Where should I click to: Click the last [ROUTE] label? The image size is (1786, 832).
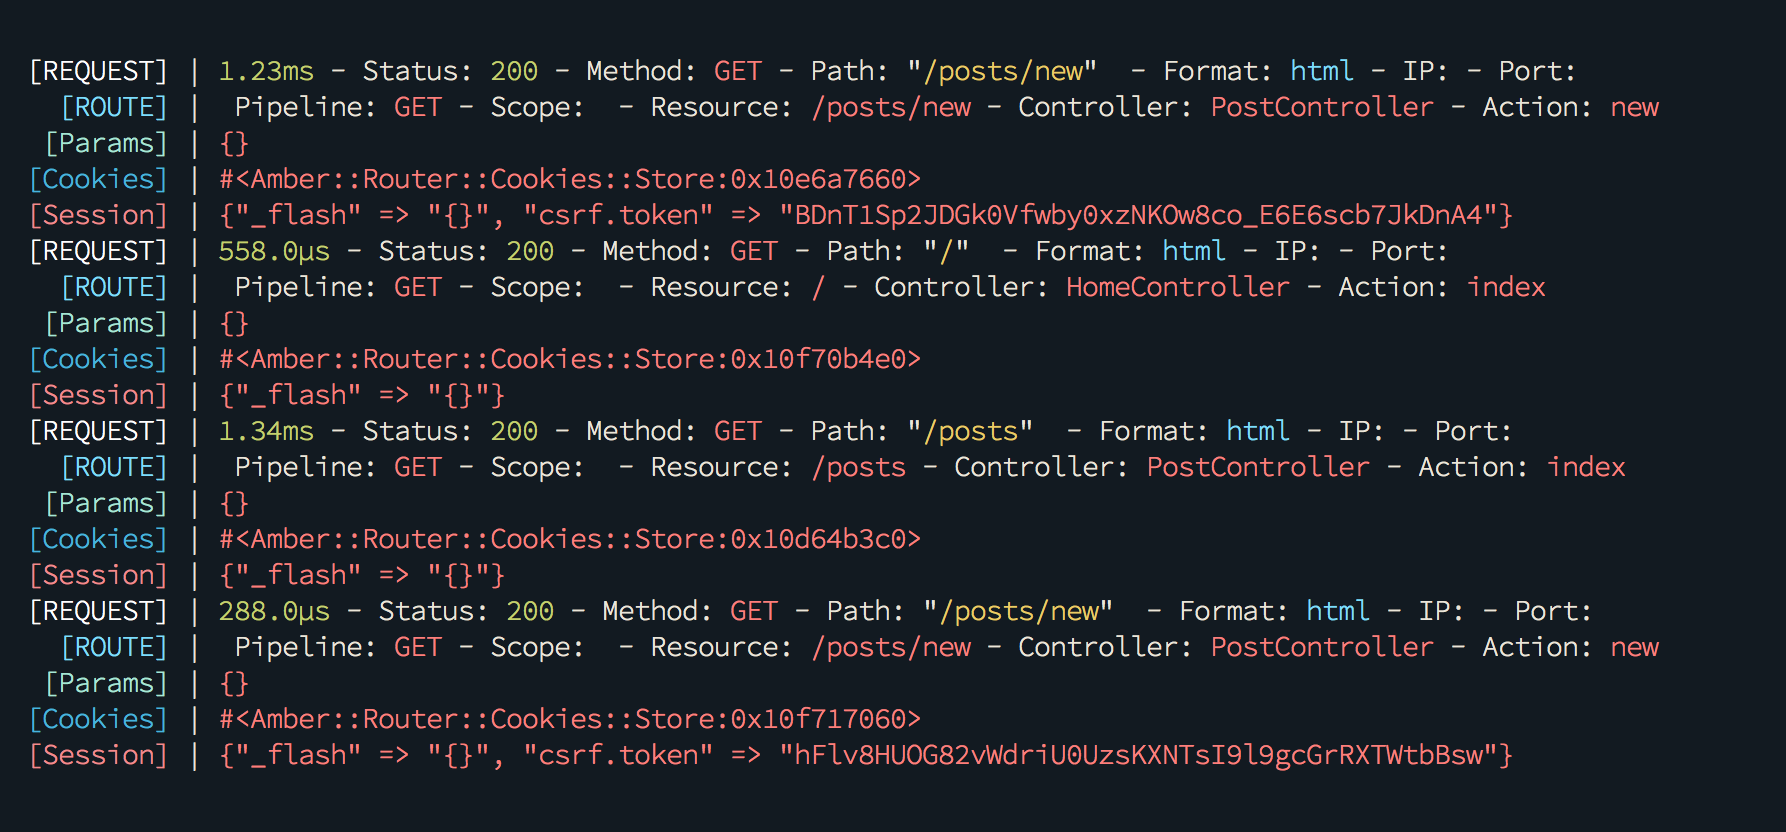(114, 648)
